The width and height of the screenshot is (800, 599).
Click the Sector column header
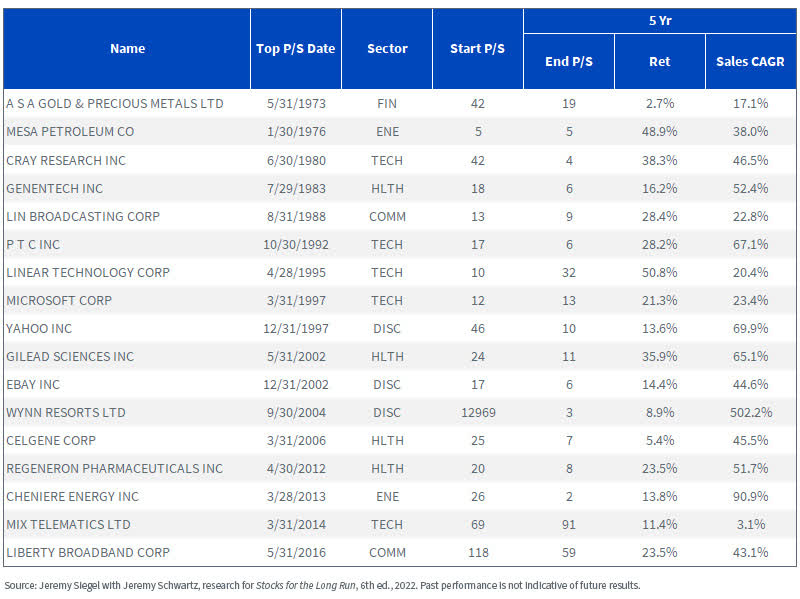(387, 48)
